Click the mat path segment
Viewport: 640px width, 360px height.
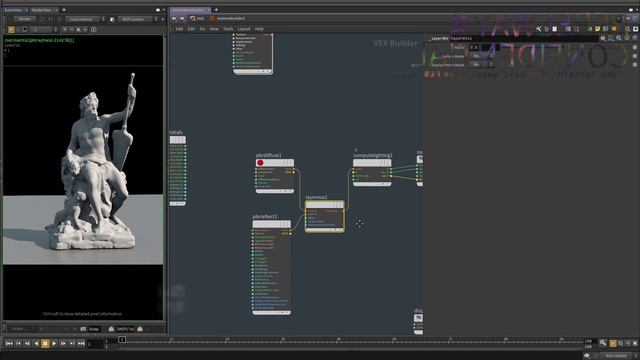(x=197, y=18)
